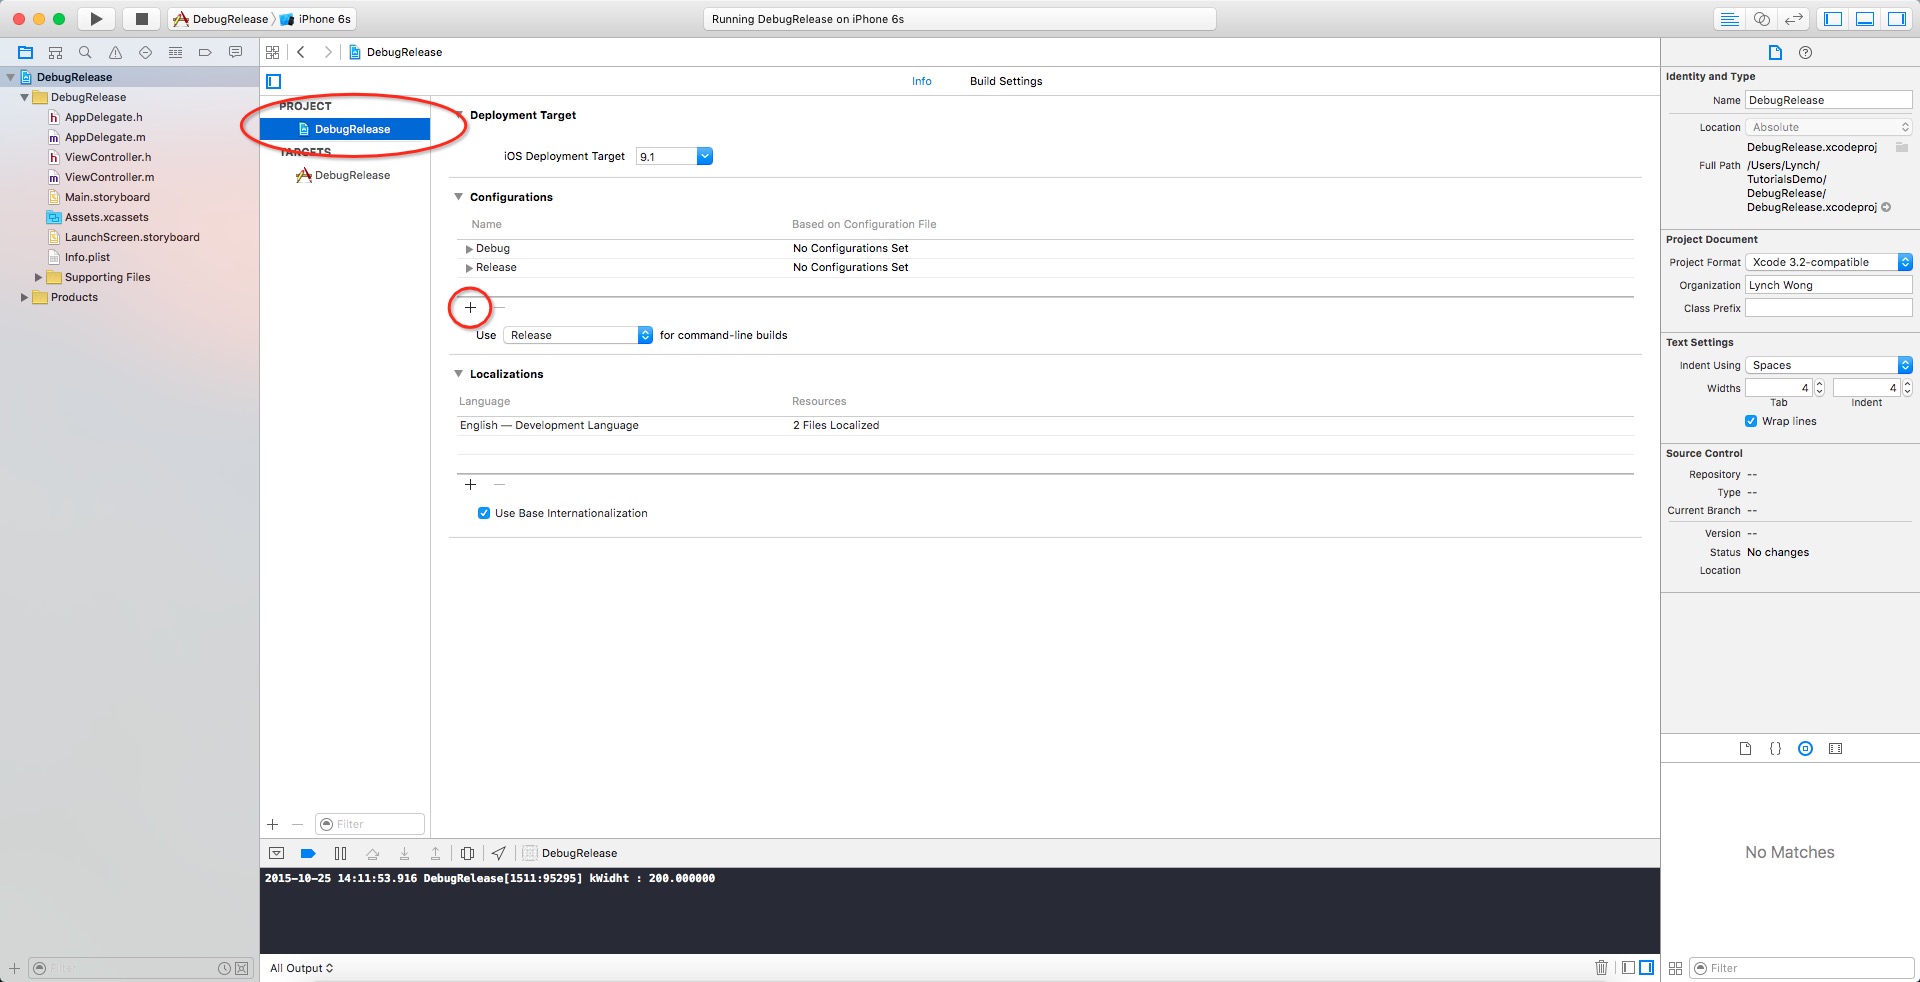
Task: Click the Step into debug button
Action: [x=404, y=853]
